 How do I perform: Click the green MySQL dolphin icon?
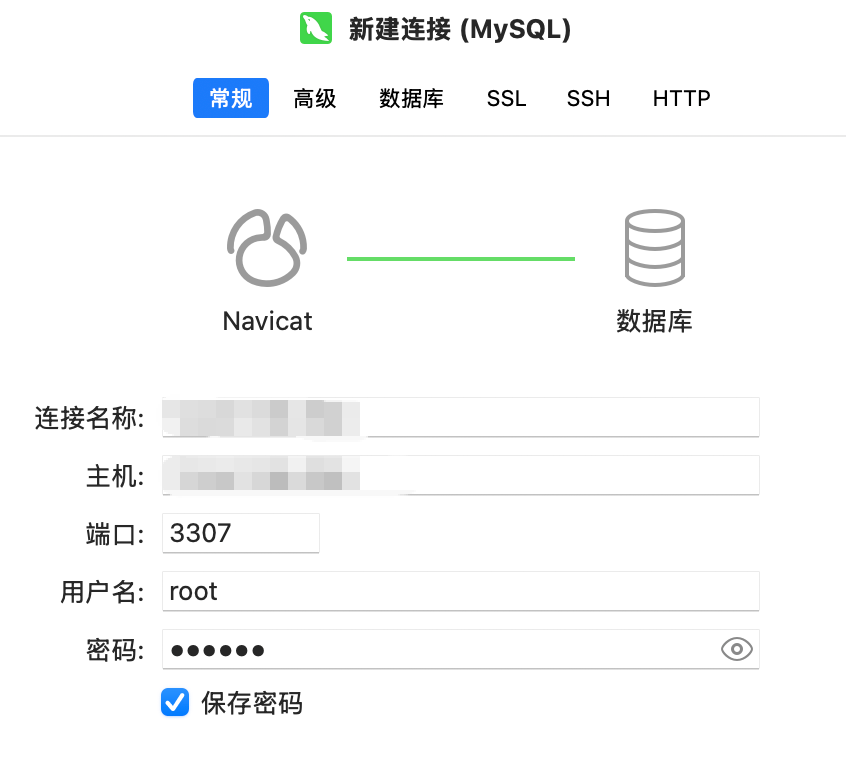click(x=316, y=28)
